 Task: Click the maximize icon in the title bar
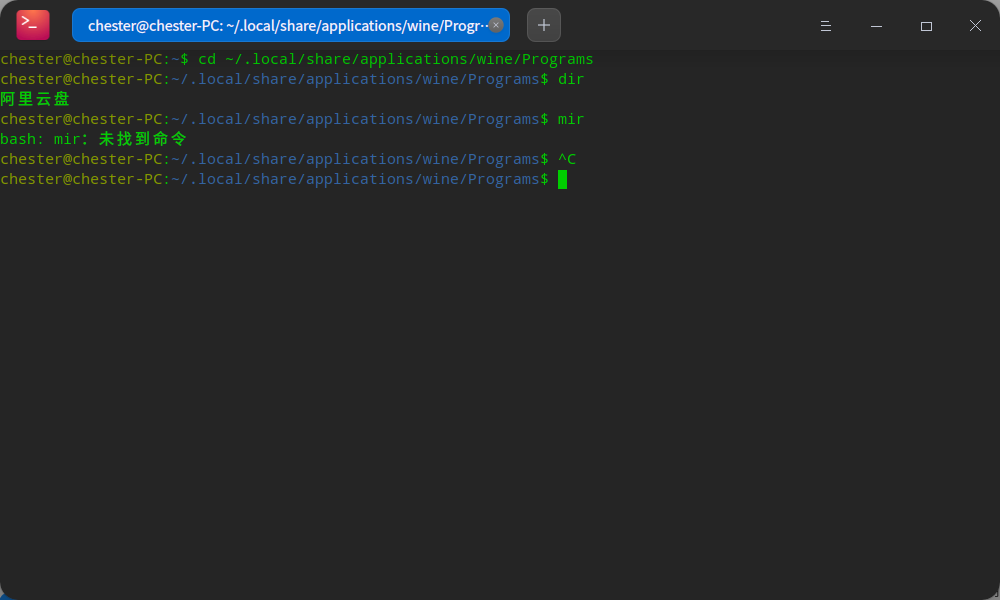(926, 26)
